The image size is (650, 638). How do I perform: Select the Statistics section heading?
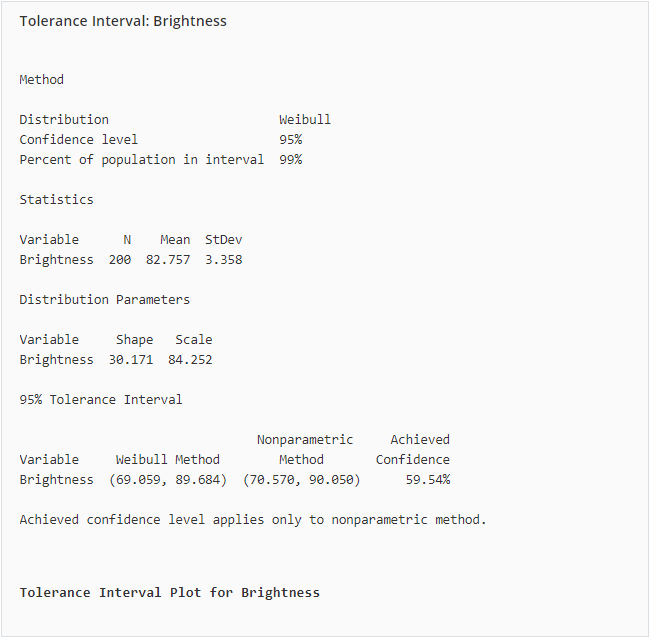tap(56, 200)
